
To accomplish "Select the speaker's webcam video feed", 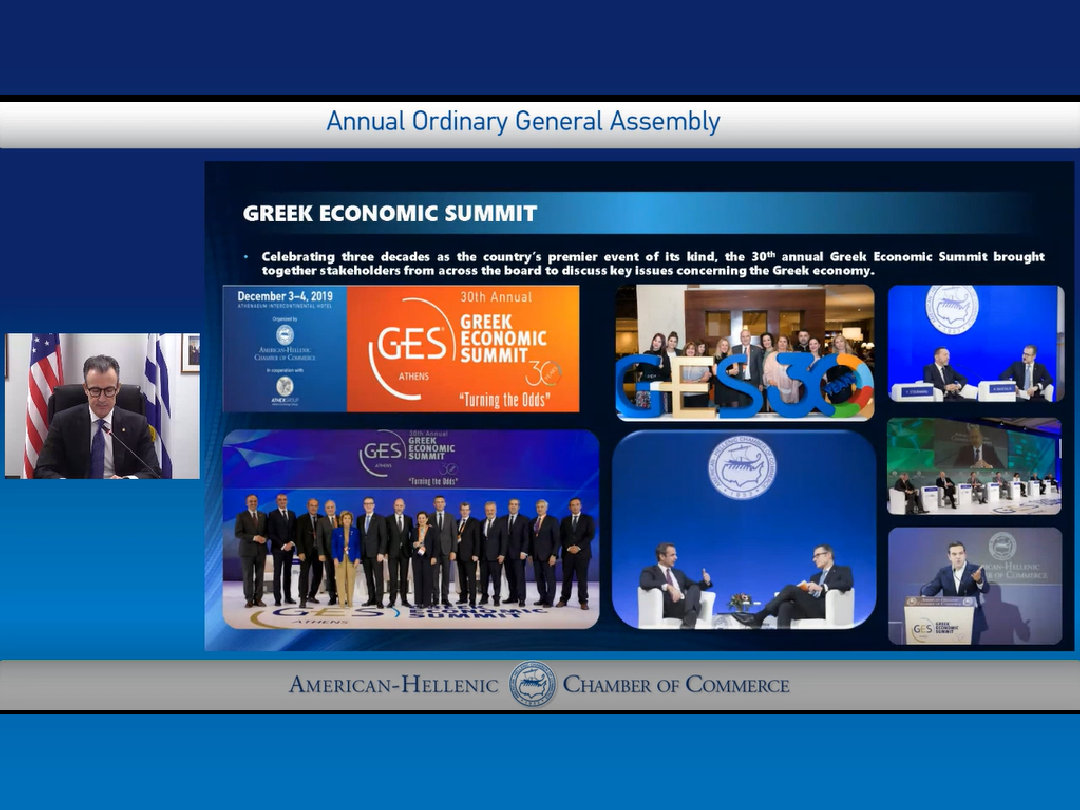I will [102, 405].
